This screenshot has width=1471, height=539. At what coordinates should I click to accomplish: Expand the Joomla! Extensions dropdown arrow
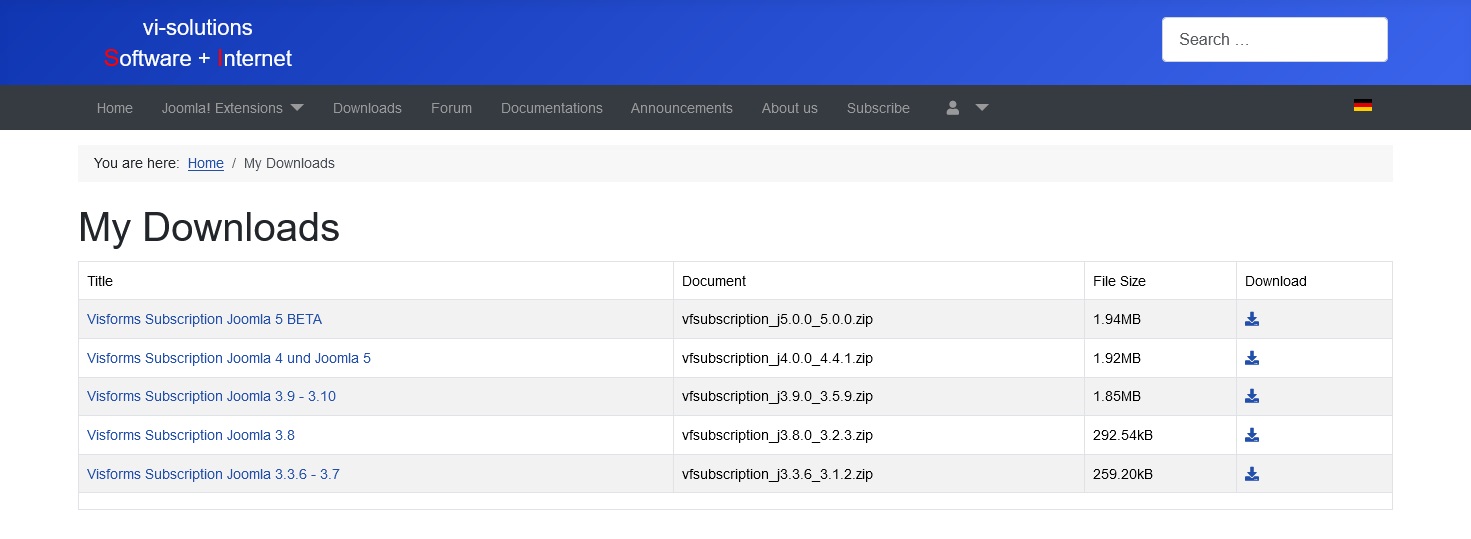tap(297, 108)
